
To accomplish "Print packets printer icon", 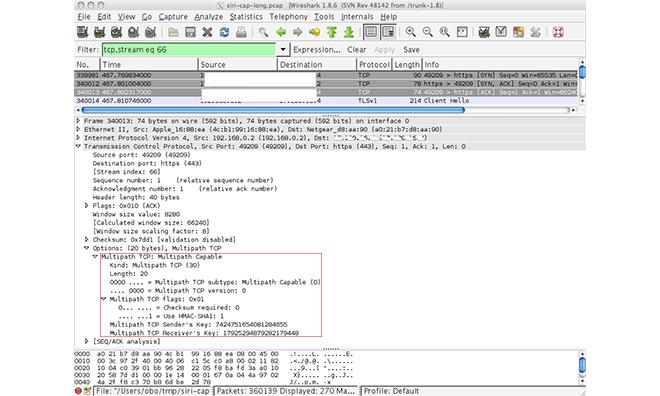I will click(241, 32).
